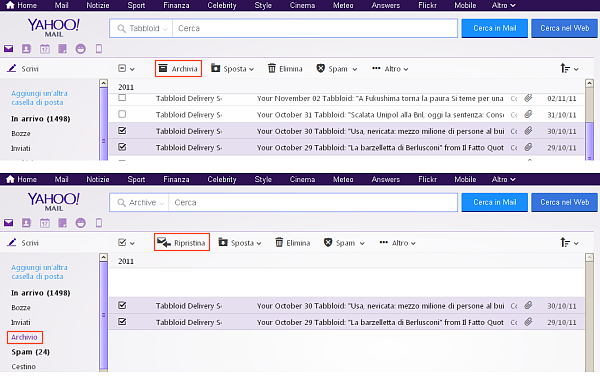The height and width of the screenshot is (376, 600).
Task: Open calendar icon in the Archive view
Action: 45,223
